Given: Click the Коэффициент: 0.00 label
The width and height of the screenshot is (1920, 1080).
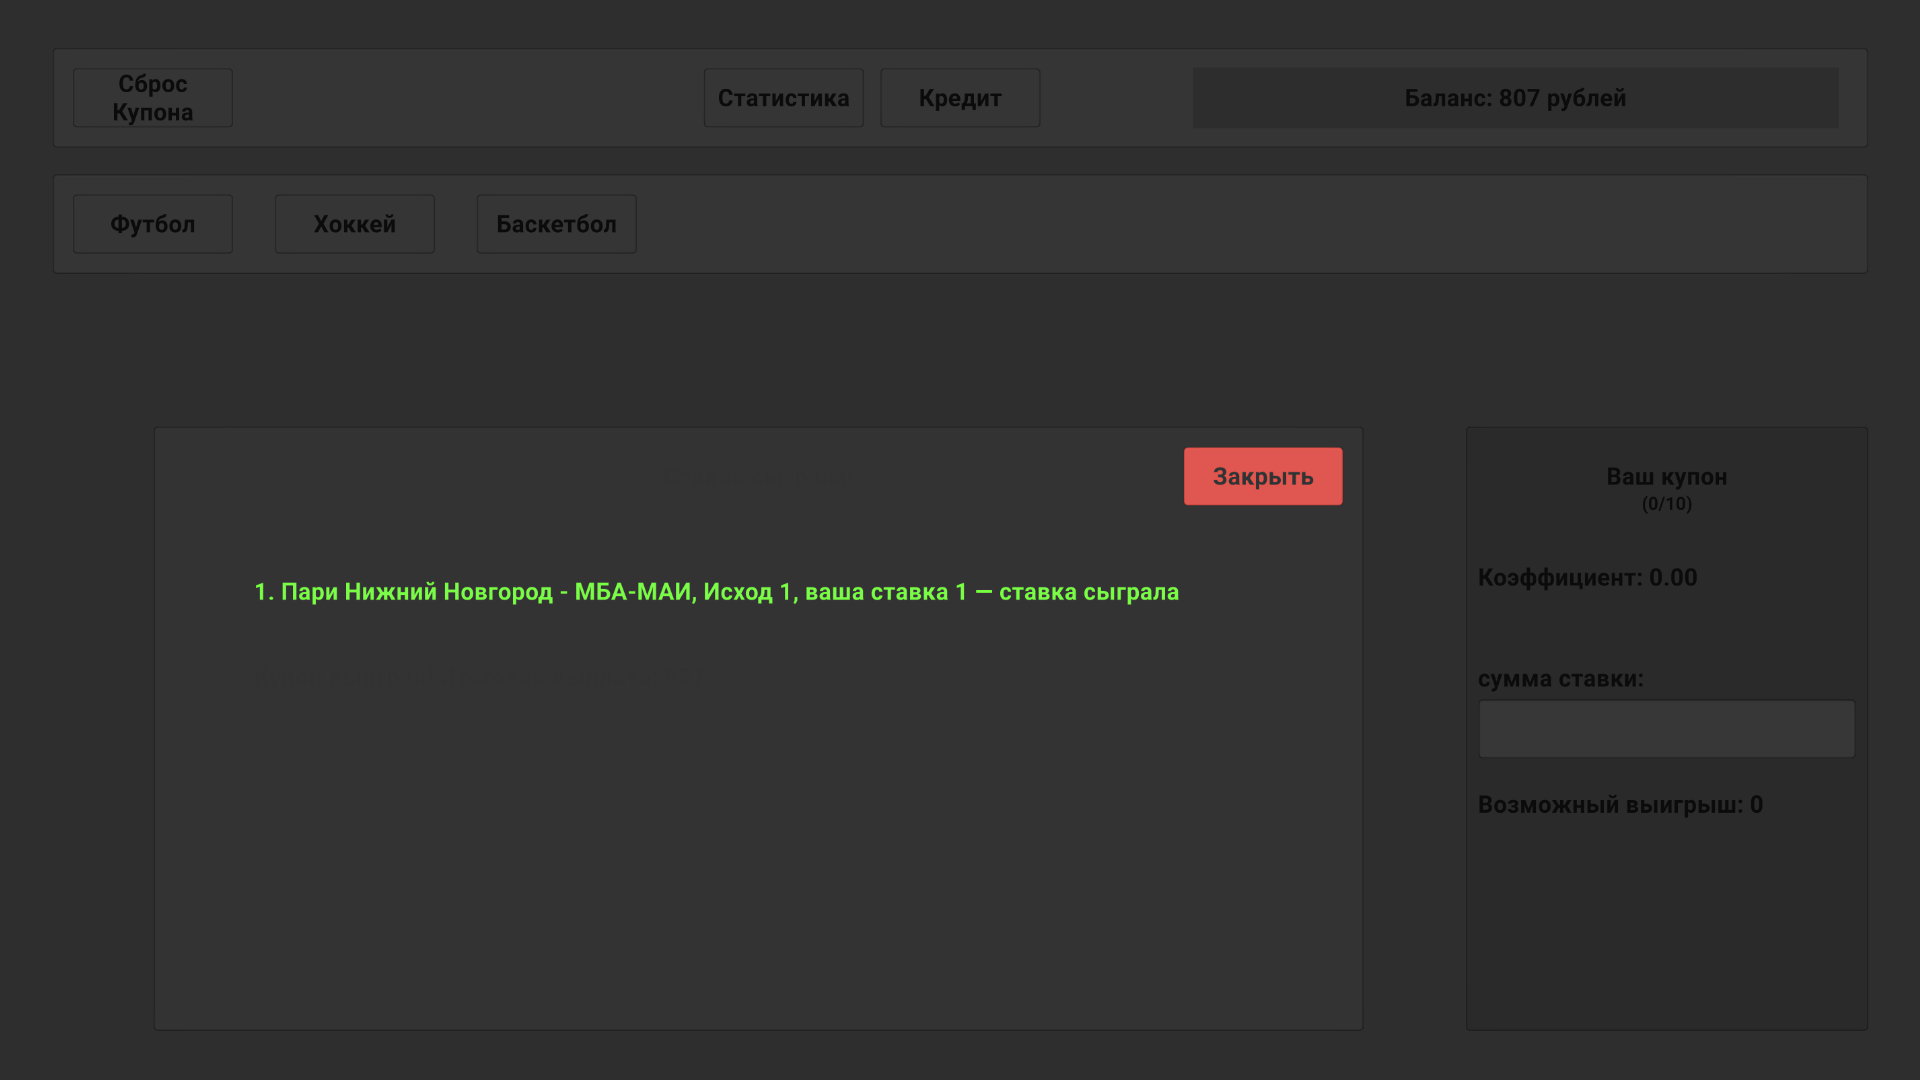Looking at the screenshot, I should tap(1587, 577).
